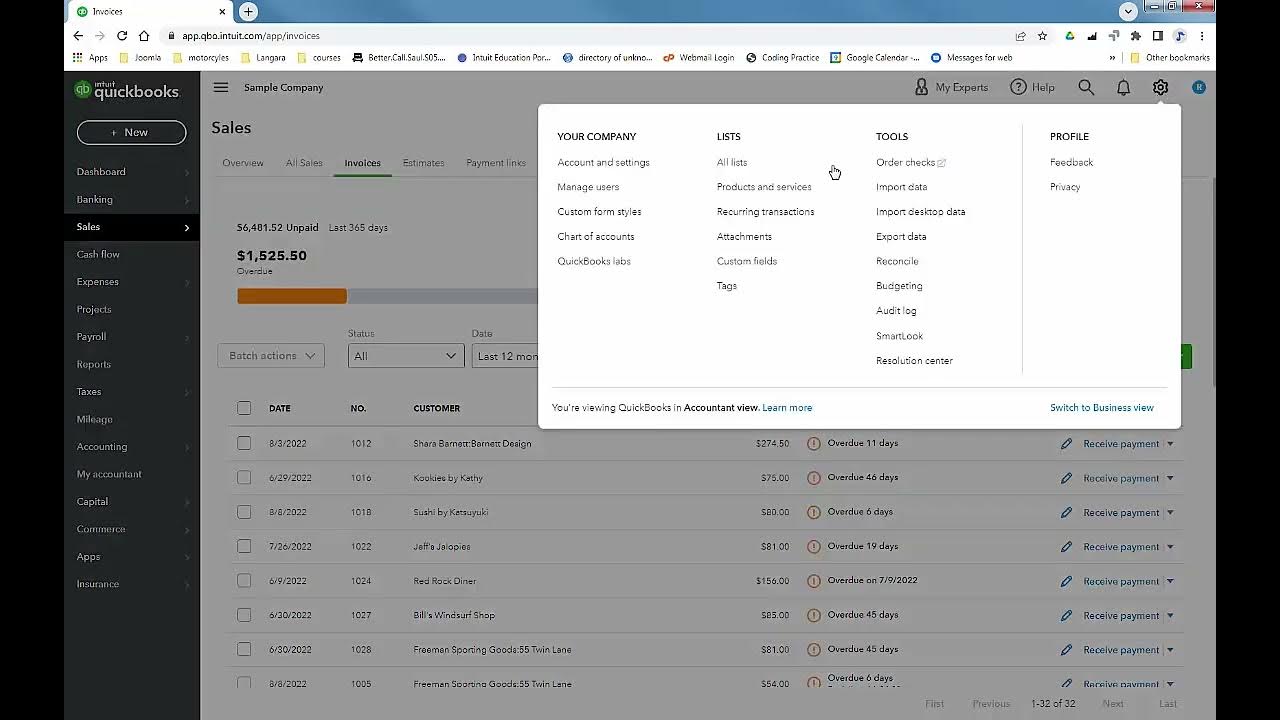Open a new browser tab
1280x720 pixels.
coord(248,11)
